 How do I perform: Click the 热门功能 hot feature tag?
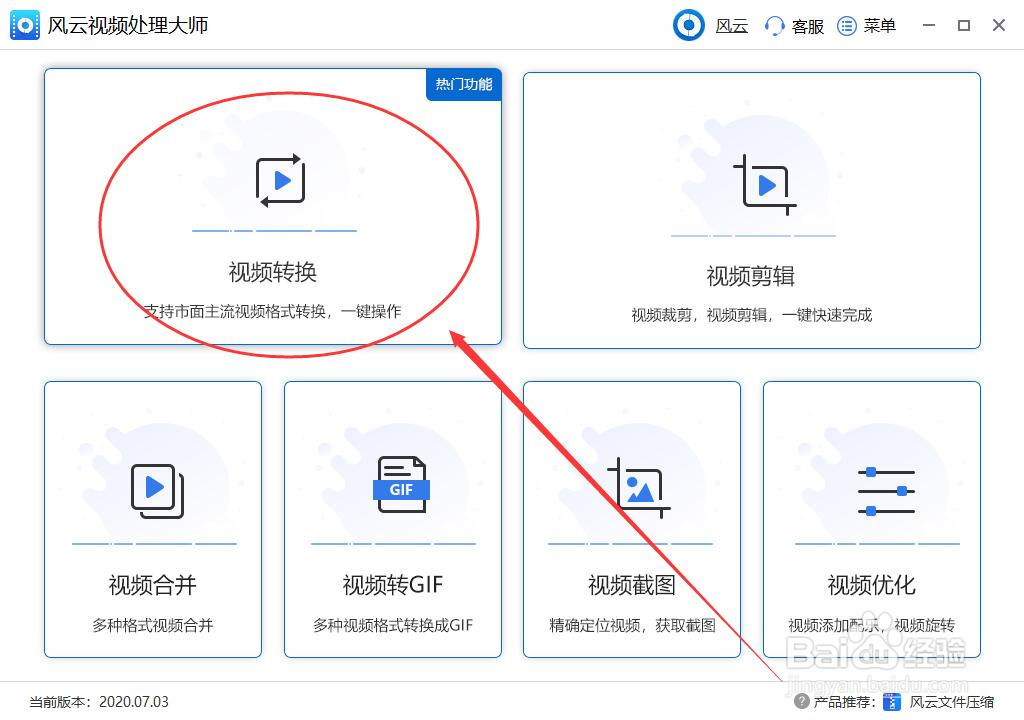463,85
